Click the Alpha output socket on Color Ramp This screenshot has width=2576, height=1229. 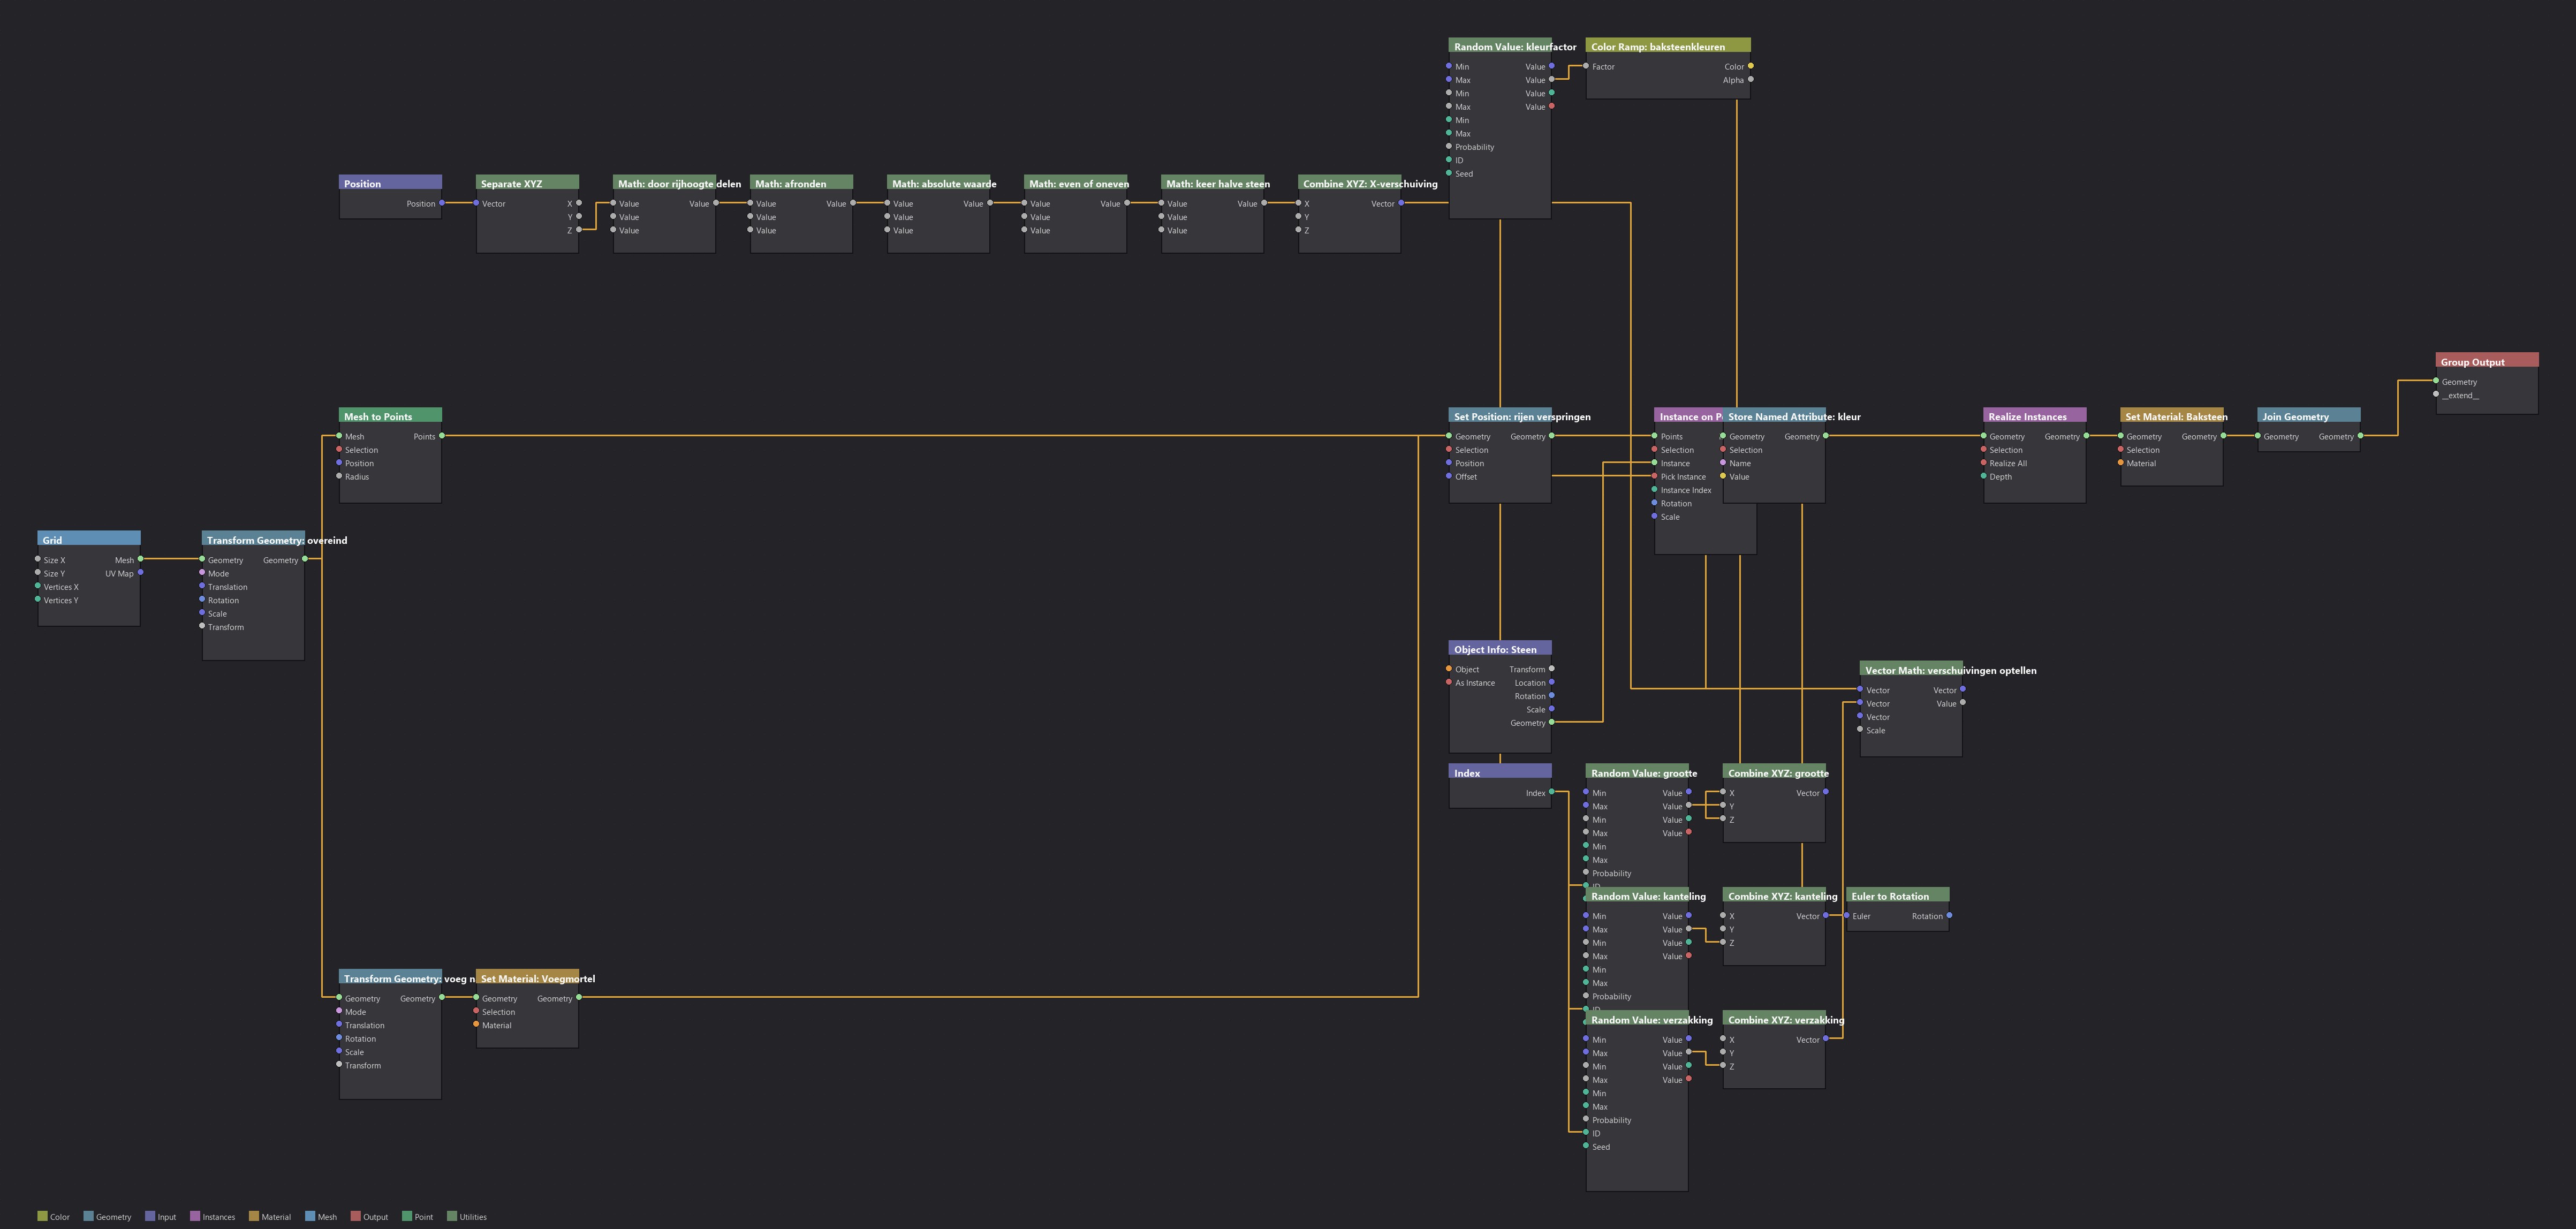pyautogui.click(x=1751, y=79)
